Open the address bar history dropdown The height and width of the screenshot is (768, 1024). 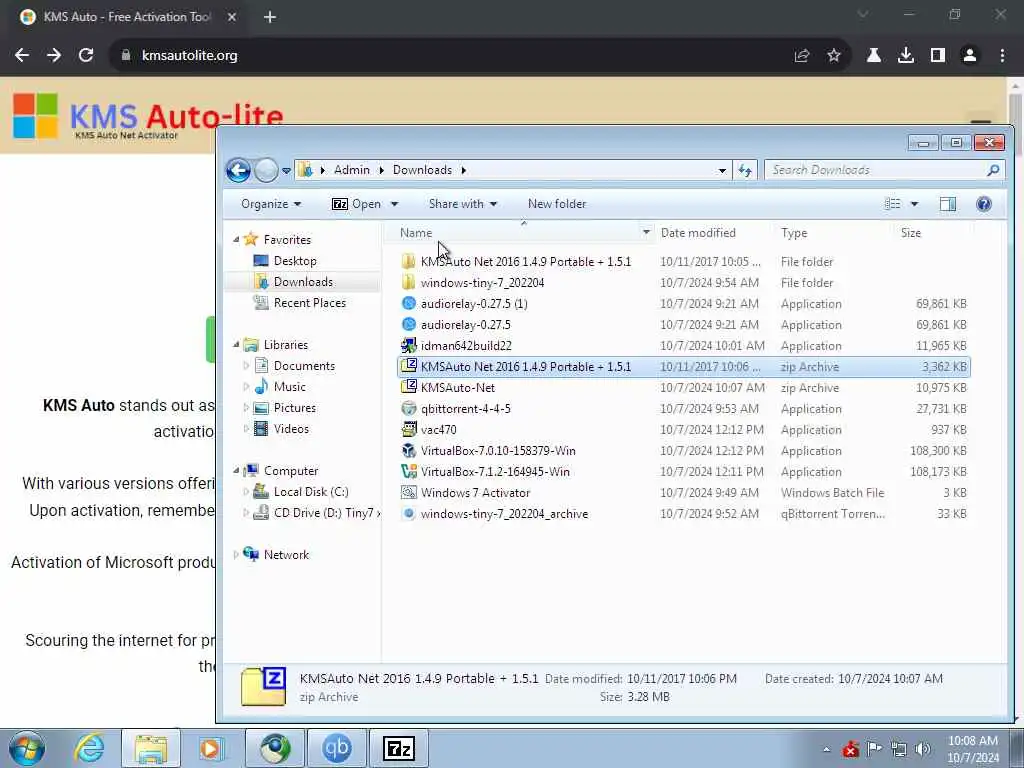pyautogui.click(x=722, y=170)
